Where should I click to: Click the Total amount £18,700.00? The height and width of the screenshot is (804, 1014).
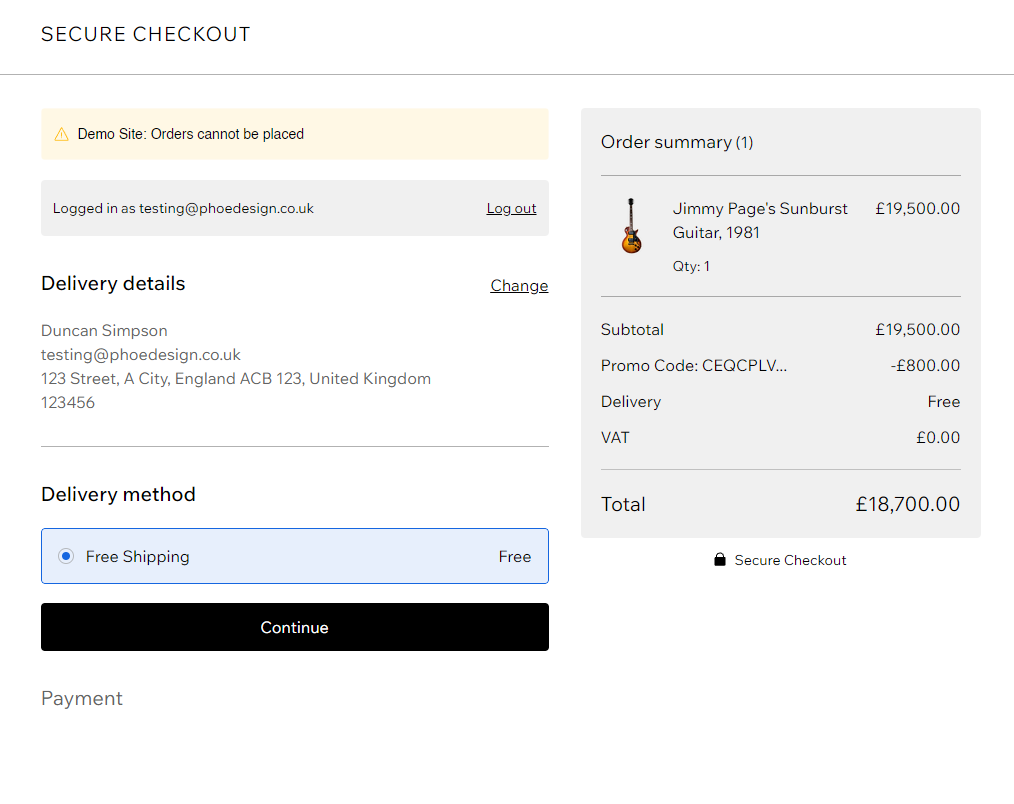pos(907,504)
